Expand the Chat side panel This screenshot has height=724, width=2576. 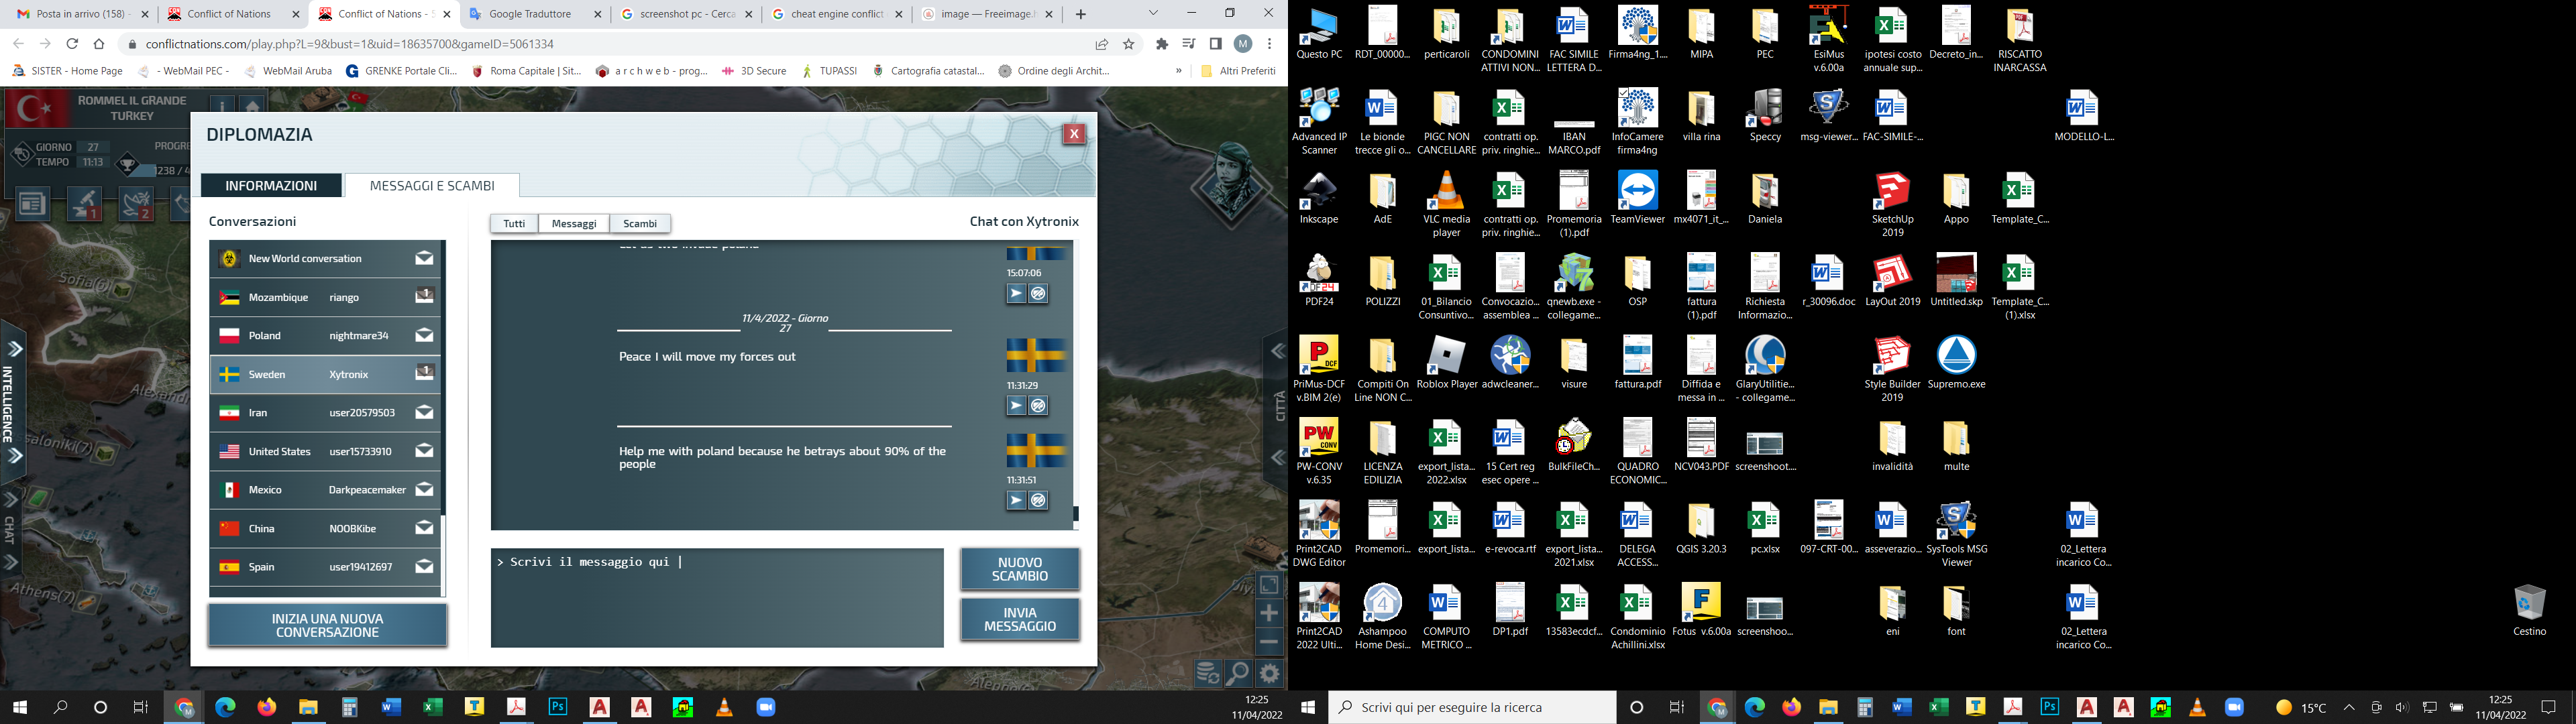[x=12, y=500]
